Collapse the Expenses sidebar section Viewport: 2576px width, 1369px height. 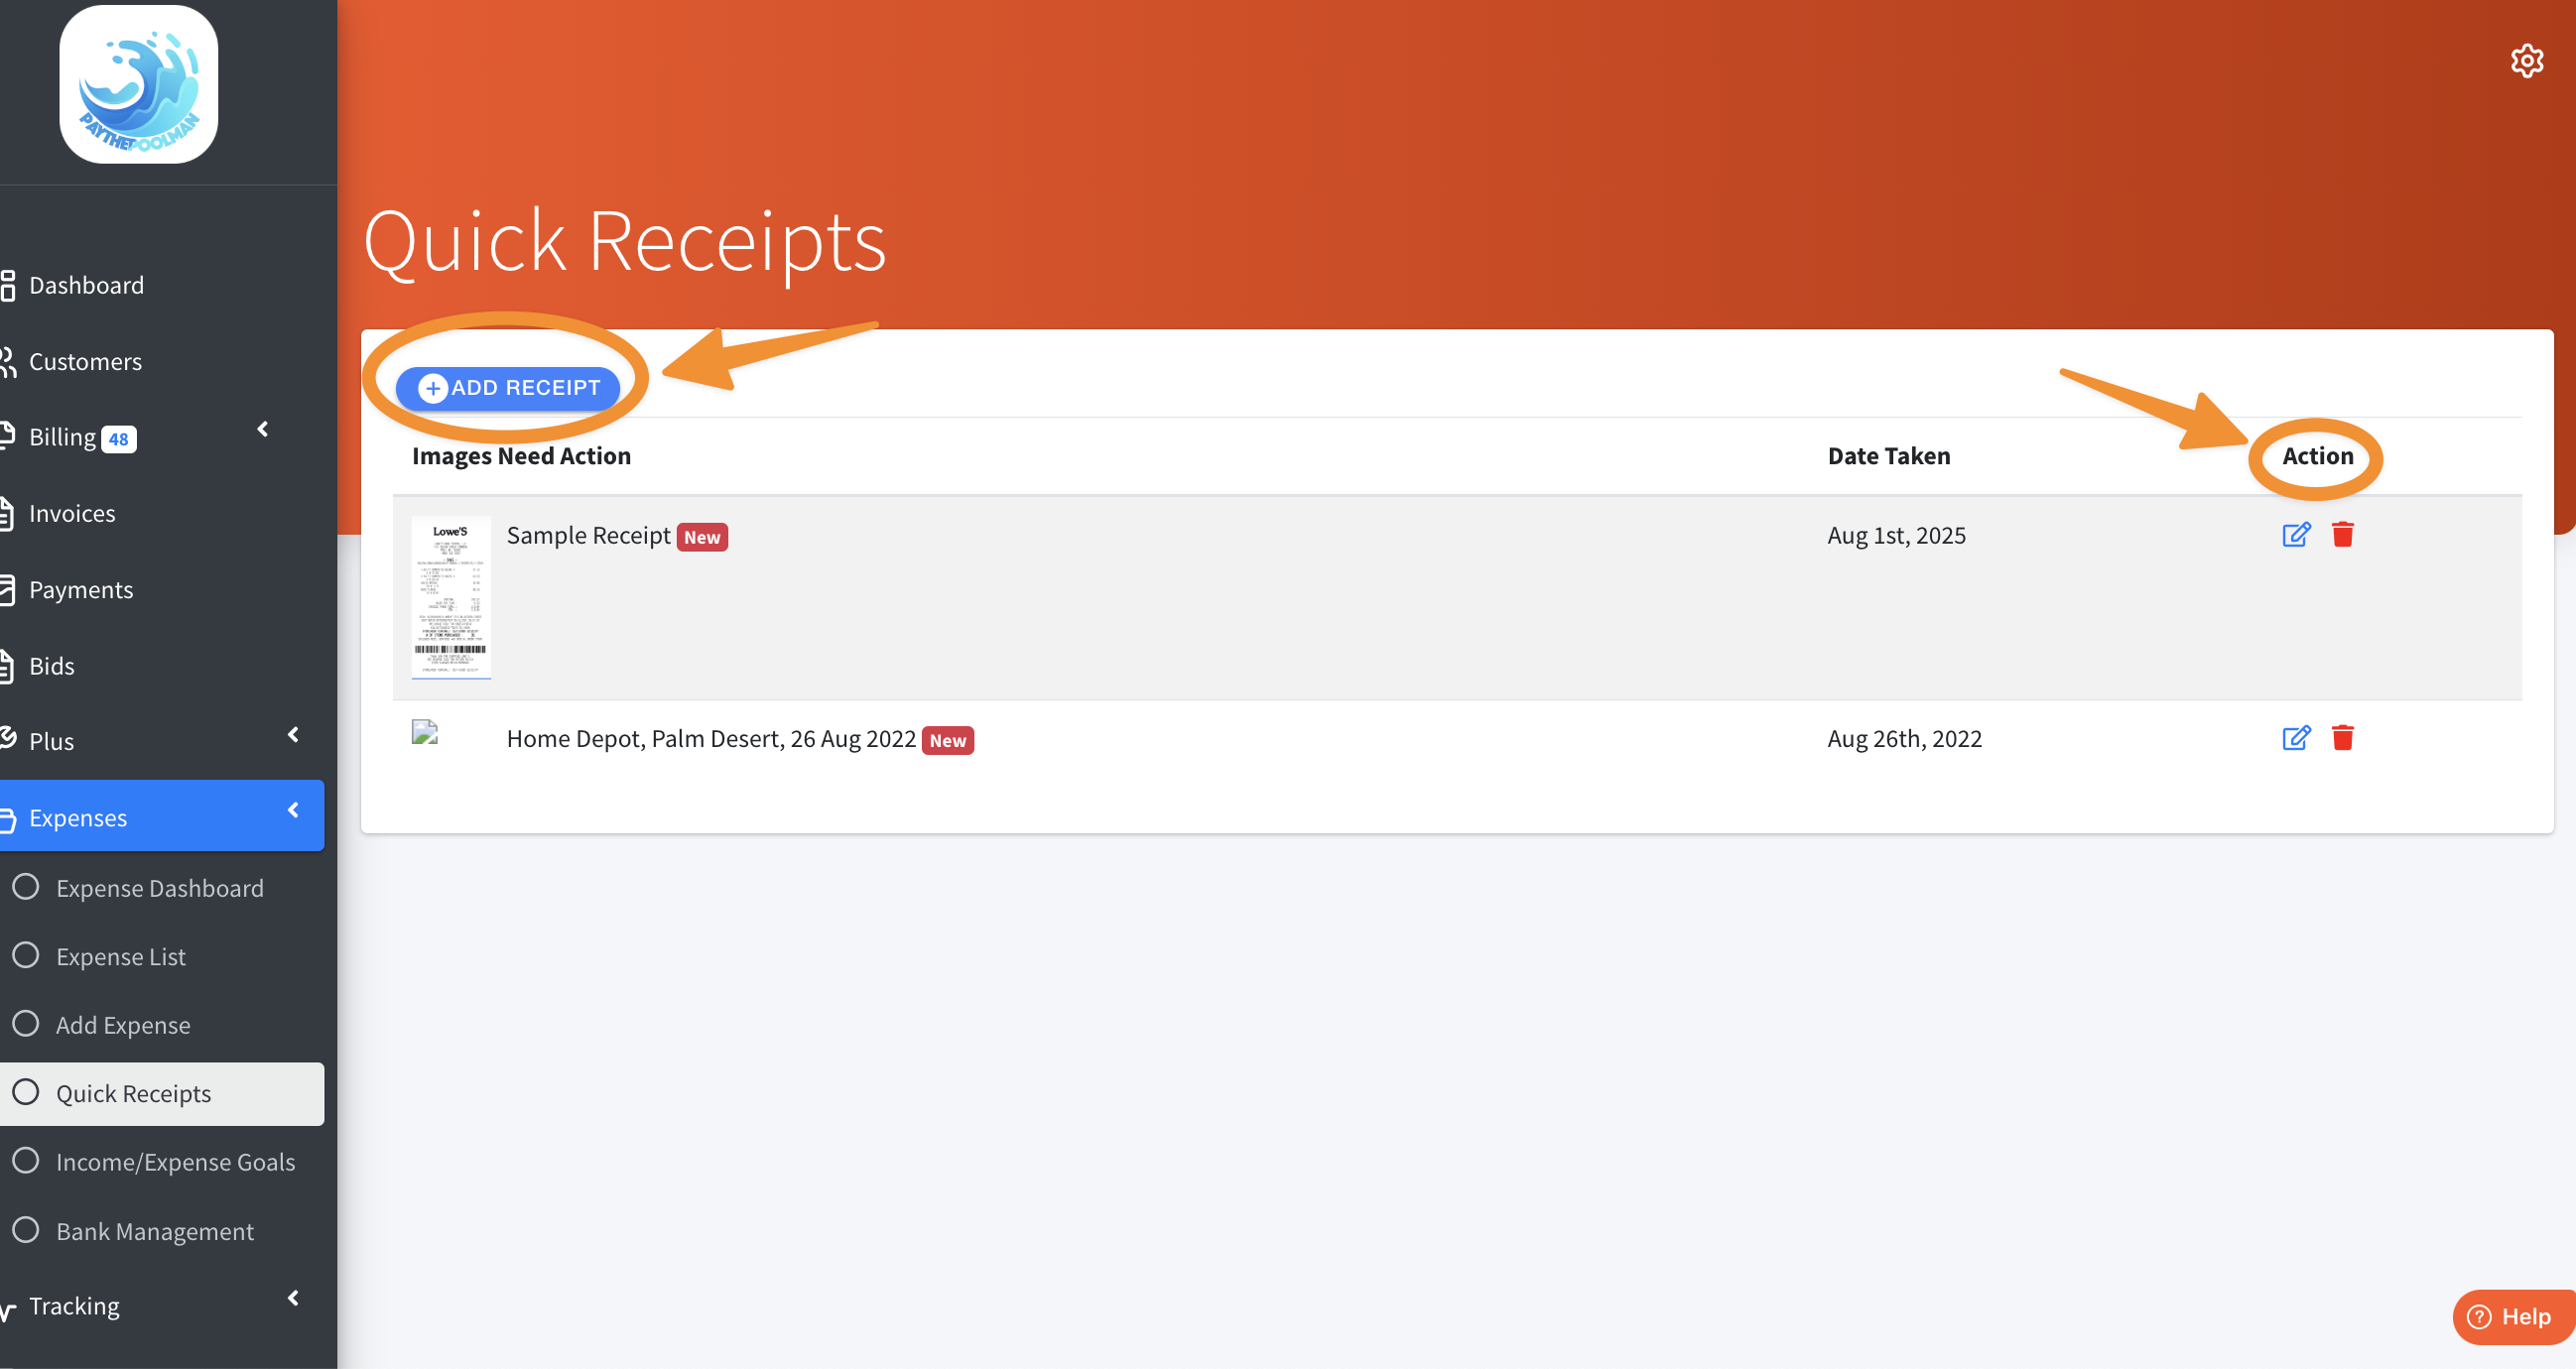pyautogui.click(x=293, y=811)
